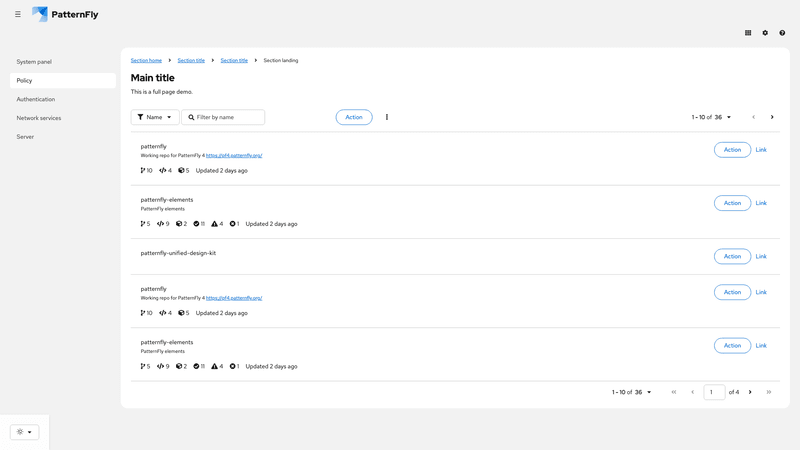Focus the page number input in pagination
This screenshot has width=800, height=450.
point(714,392)
